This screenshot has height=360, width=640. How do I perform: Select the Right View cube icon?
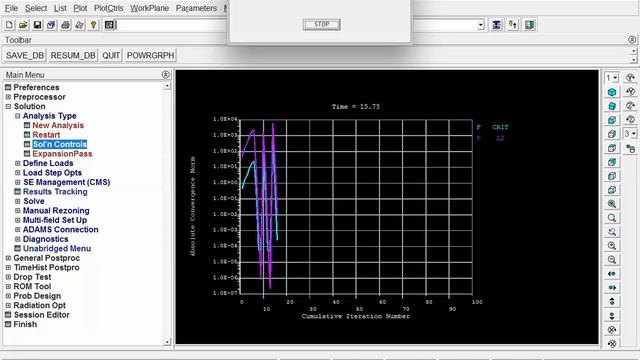pos(611,134)
